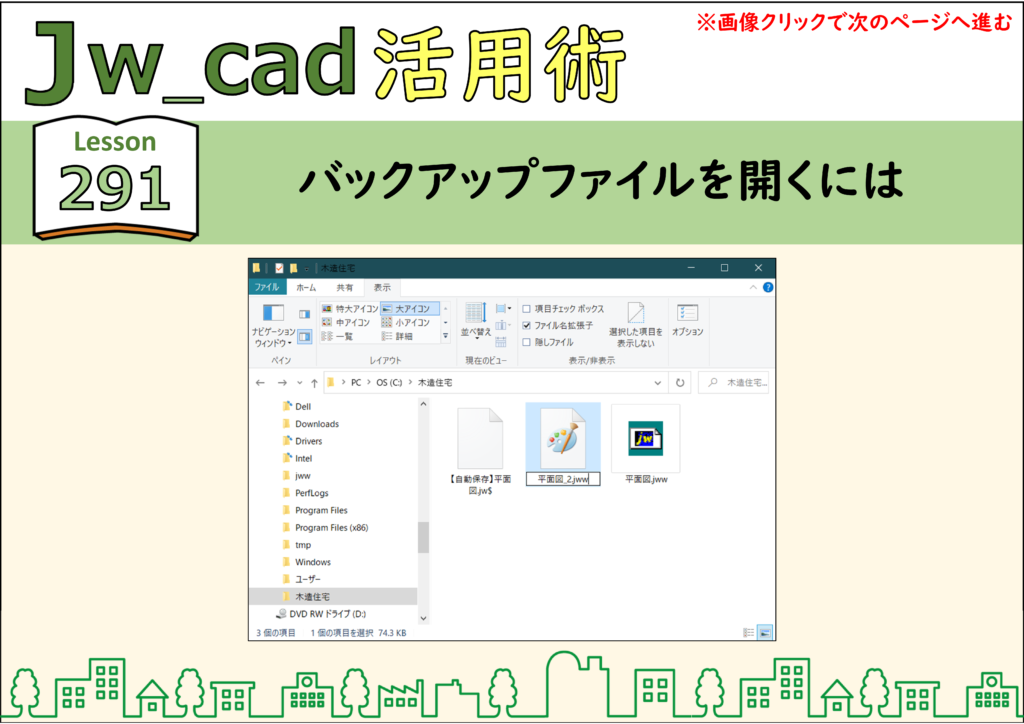Open Explorer help icon

pos(768,287)
